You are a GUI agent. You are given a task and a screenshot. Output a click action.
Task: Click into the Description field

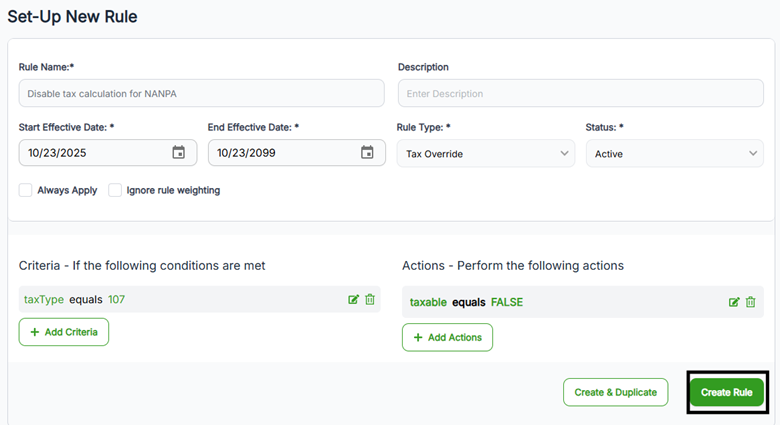580,94
